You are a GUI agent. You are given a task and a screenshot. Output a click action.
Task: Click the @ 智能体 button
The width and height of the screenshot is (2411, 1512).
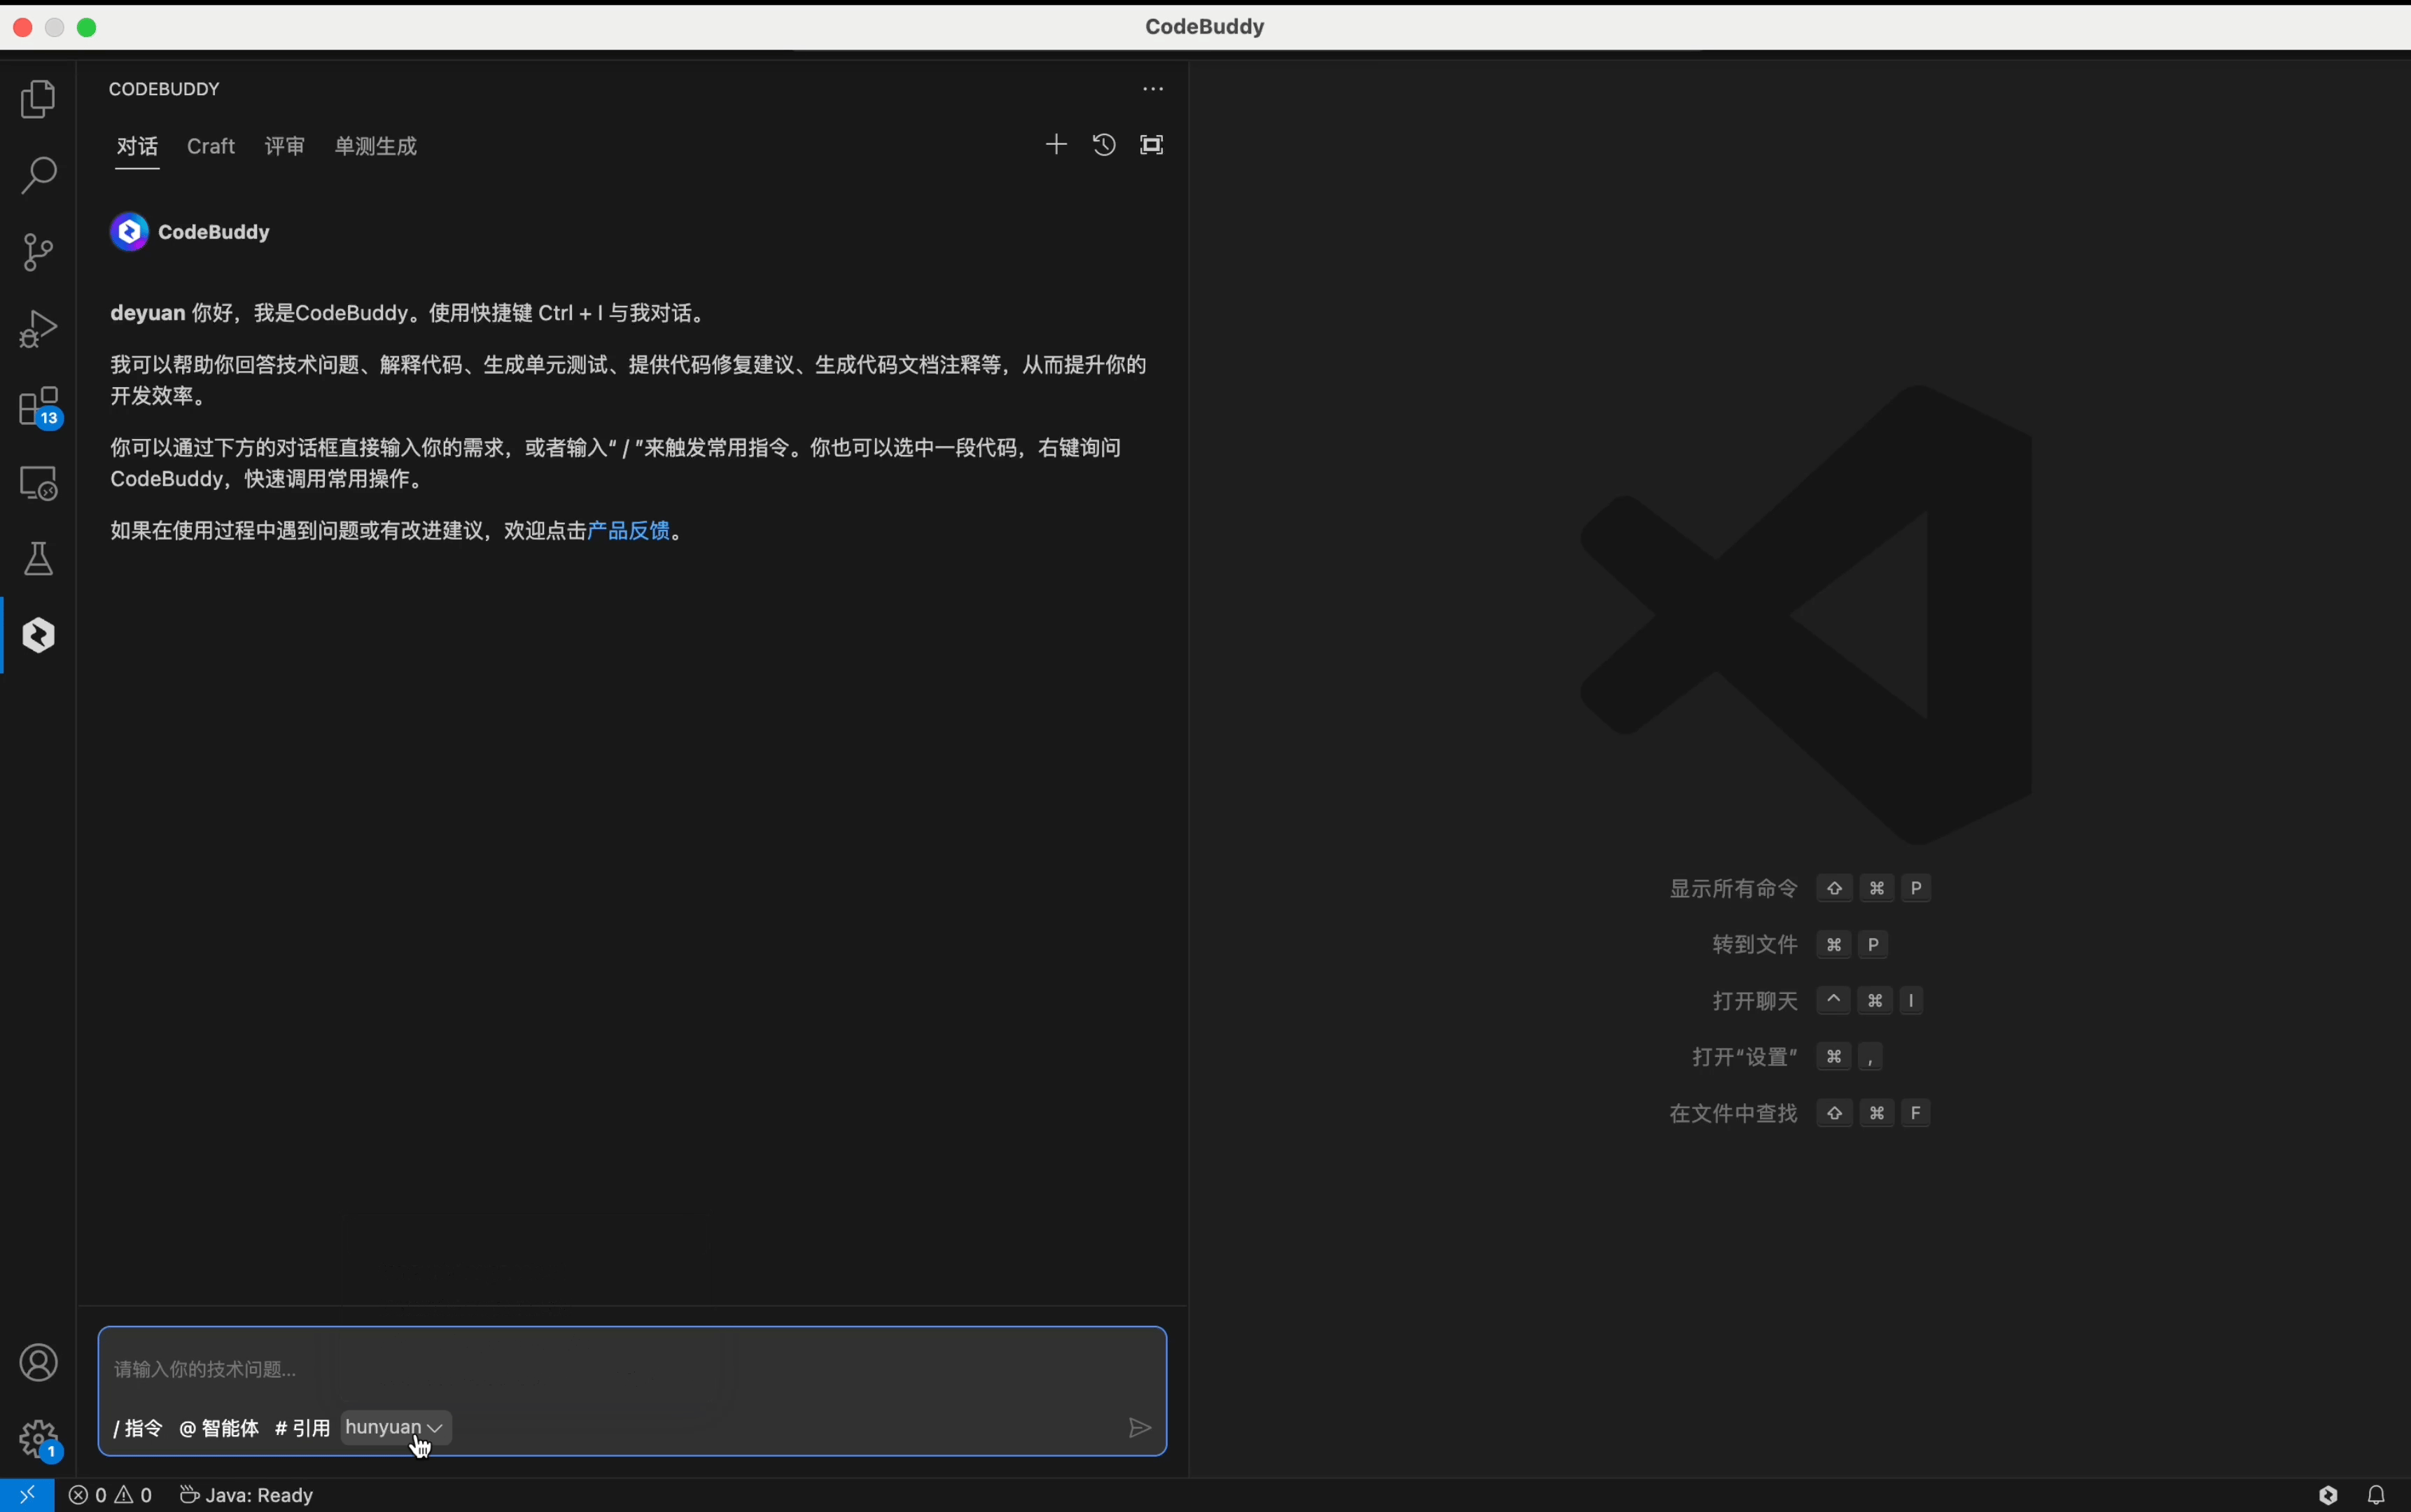(x=219, y=1428)
